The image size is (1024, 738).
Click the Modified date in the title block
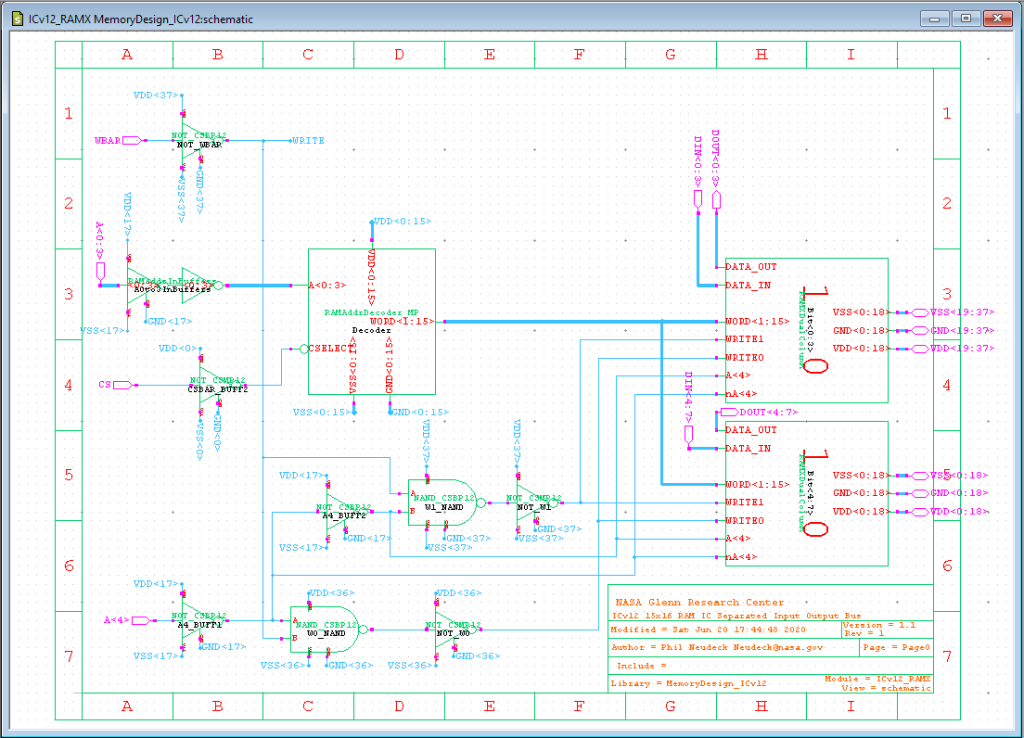(x=708, y=630)
